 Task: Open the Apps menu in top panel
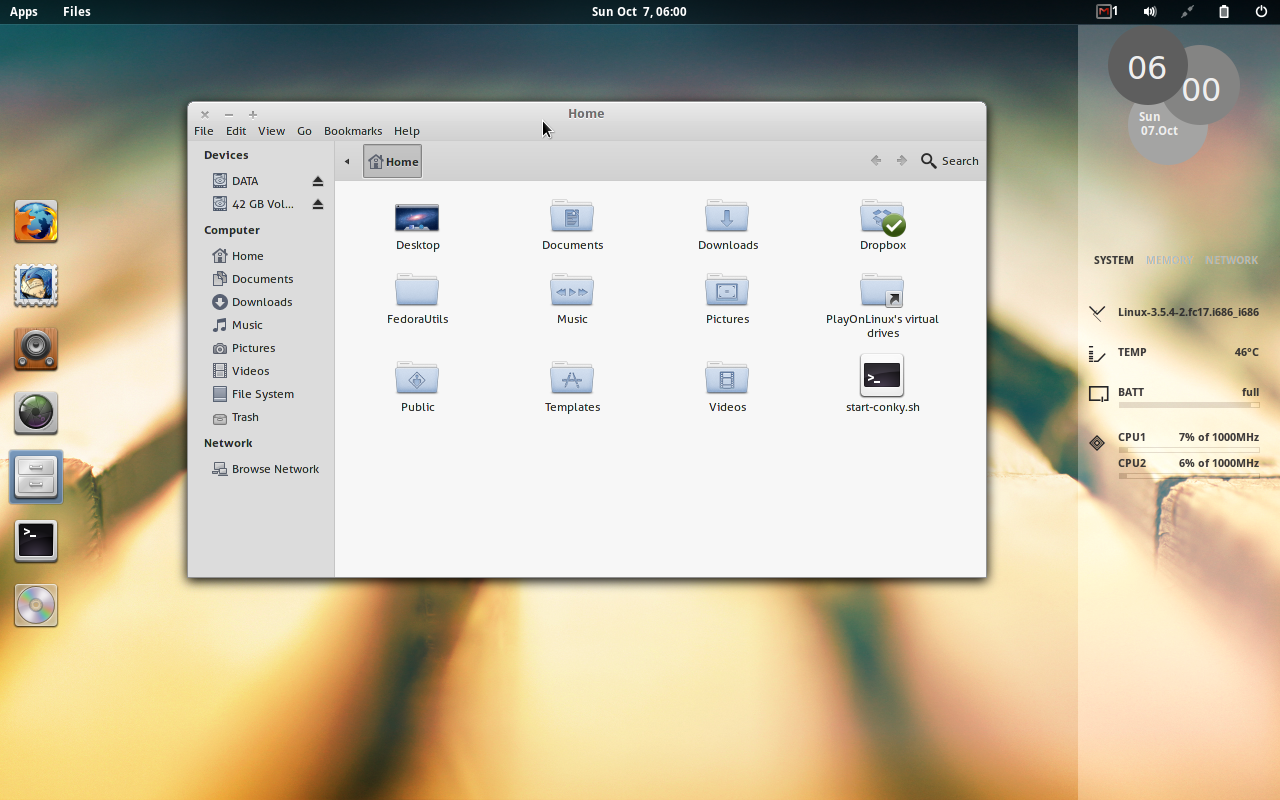point(24,12)
